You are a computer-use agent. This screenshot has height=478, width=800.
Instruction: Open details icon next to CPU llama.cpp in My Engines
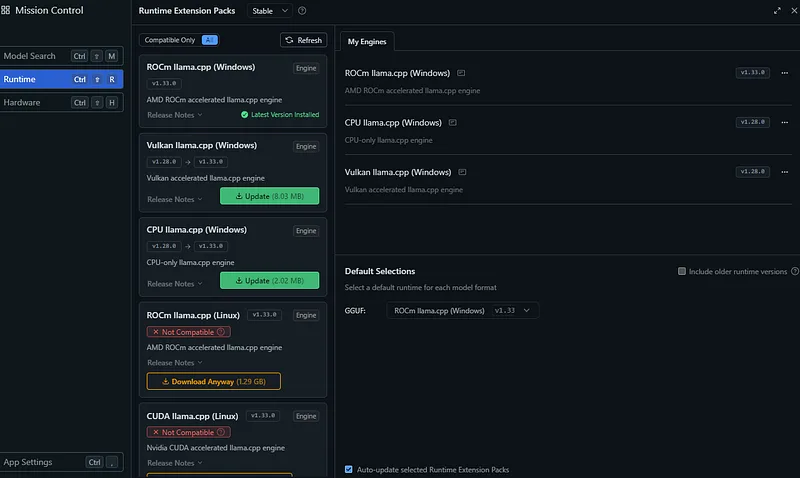[452, 122]
